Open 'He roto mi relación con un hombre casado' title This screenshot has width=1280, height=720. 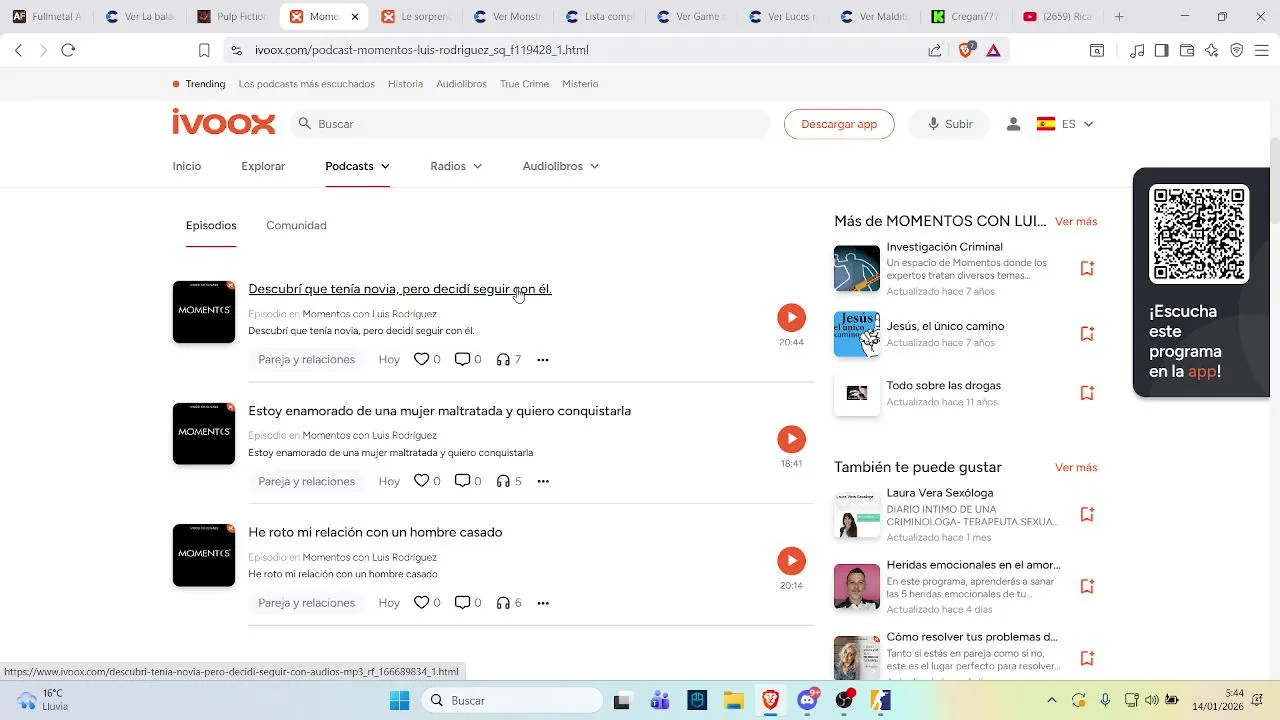pos(375,532)
